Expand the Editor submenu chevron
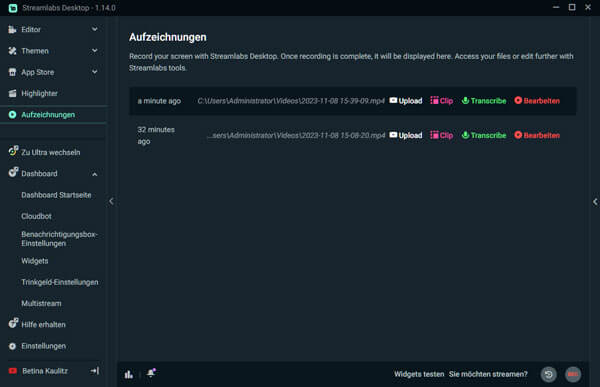This screenshot has width=600, height=387. coord(95,29)
